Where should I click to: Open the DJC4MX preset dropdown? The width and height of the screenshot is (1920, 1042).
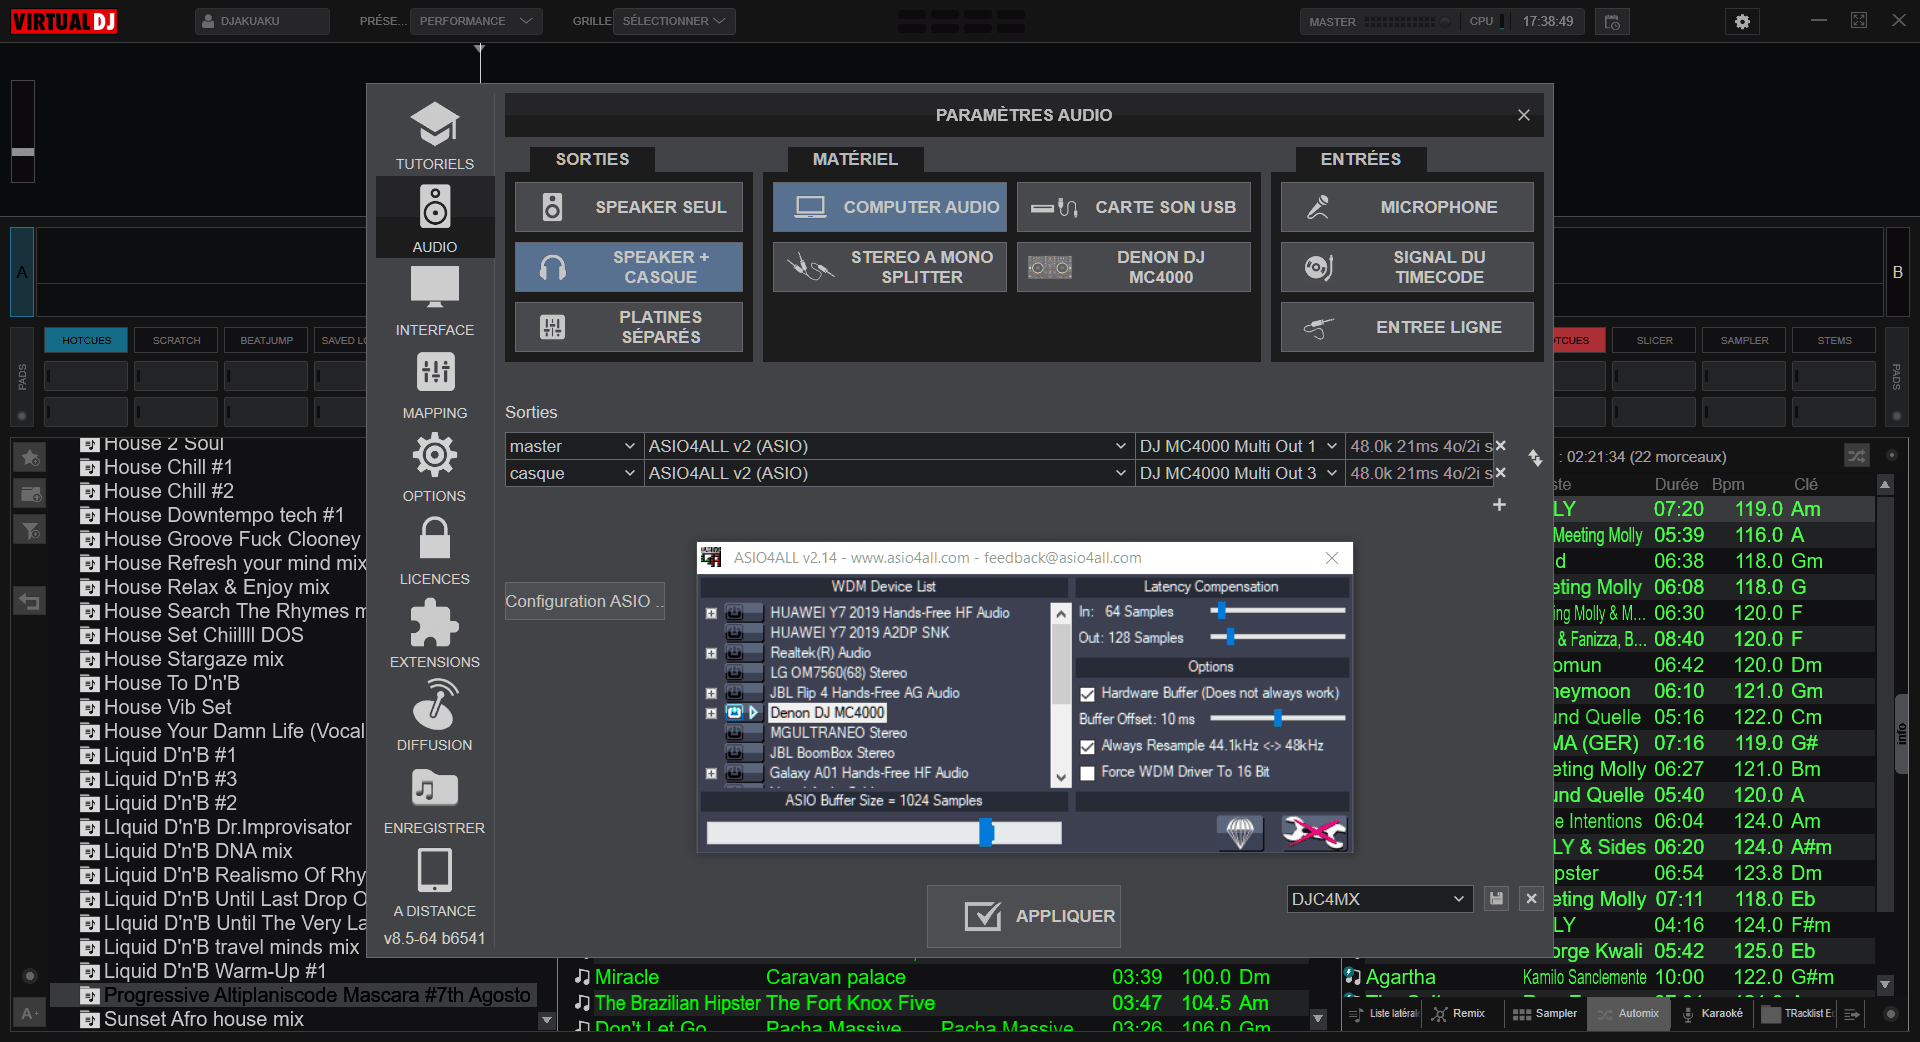[x=1459, y=899]
